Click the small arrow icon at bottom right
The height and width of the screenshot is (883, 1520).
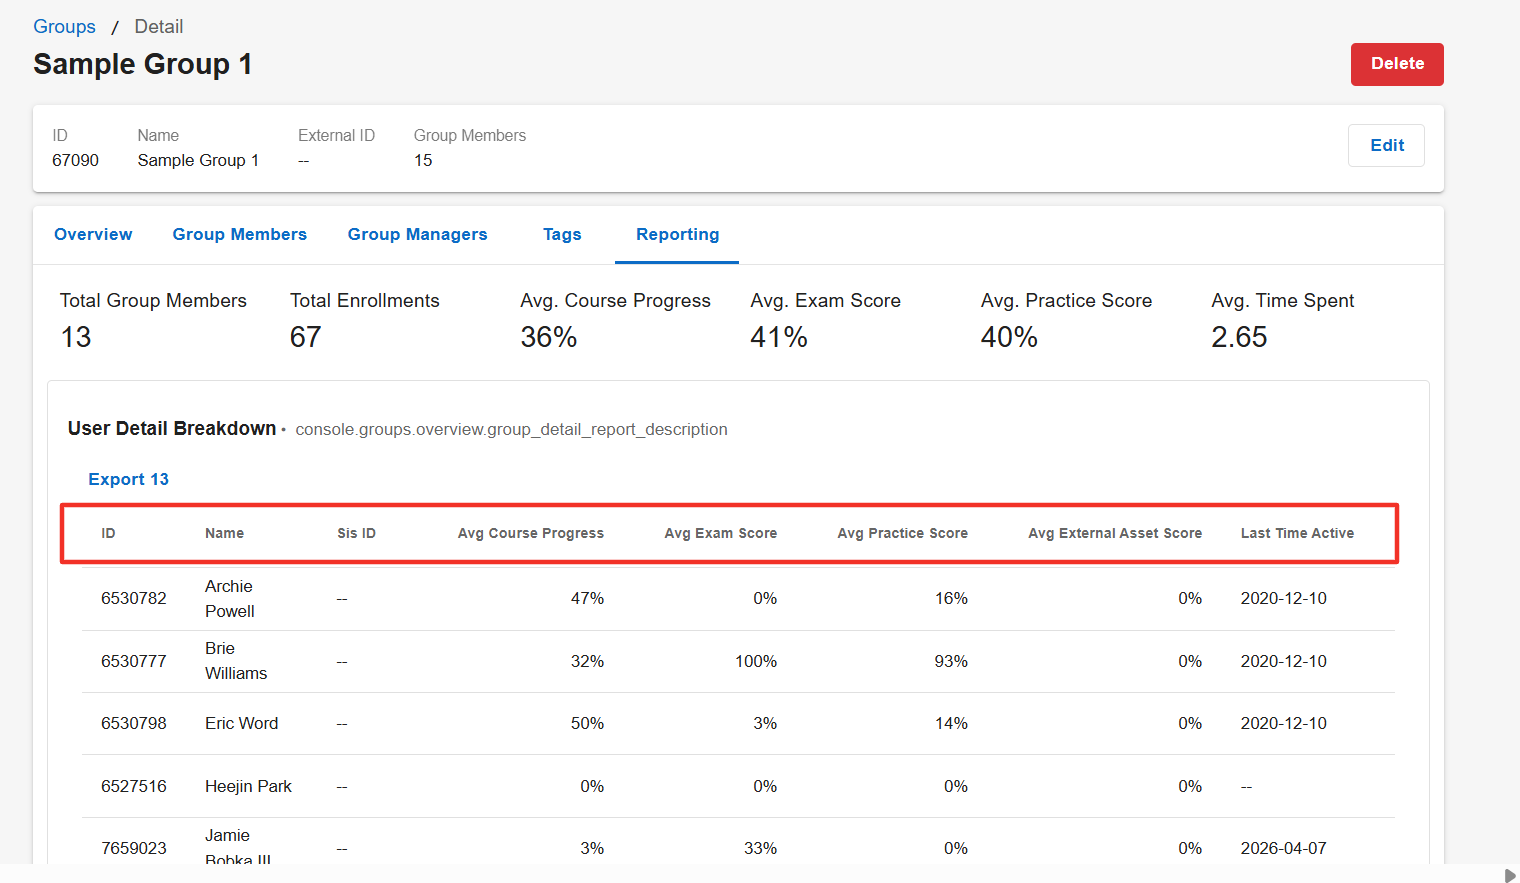(x=1510, y=875)
